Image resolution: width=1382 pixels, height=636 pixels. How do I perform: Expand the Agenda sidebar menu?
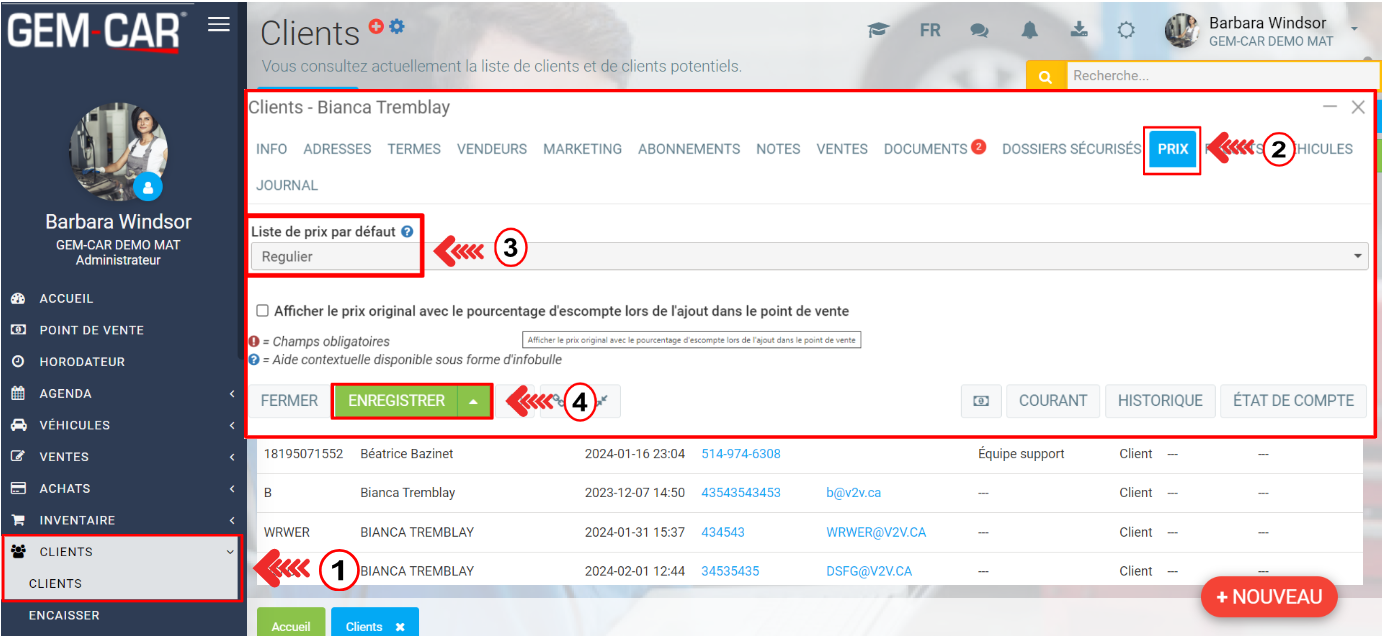click(120, 394)
